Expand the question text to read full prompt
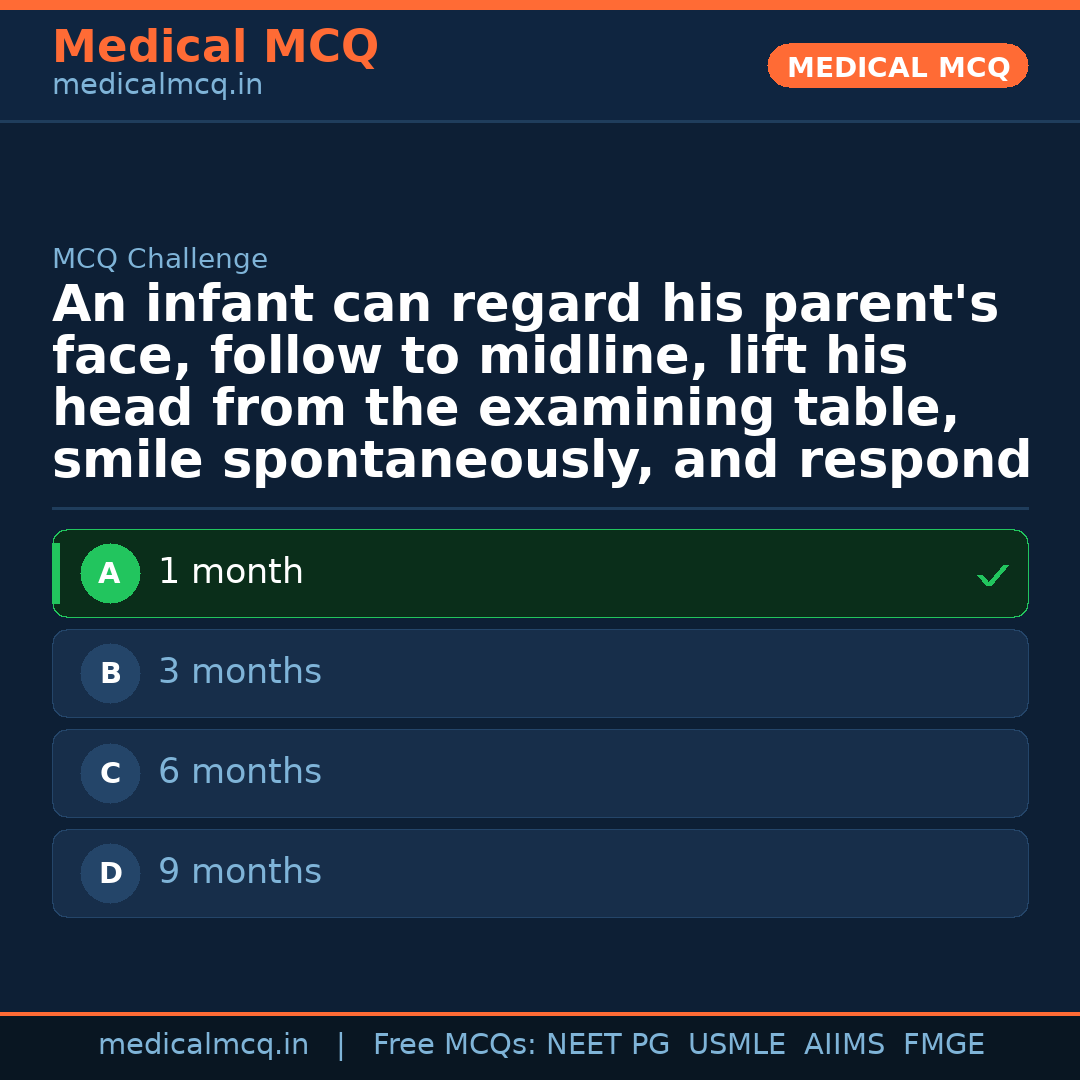 (x=540, y=380)
